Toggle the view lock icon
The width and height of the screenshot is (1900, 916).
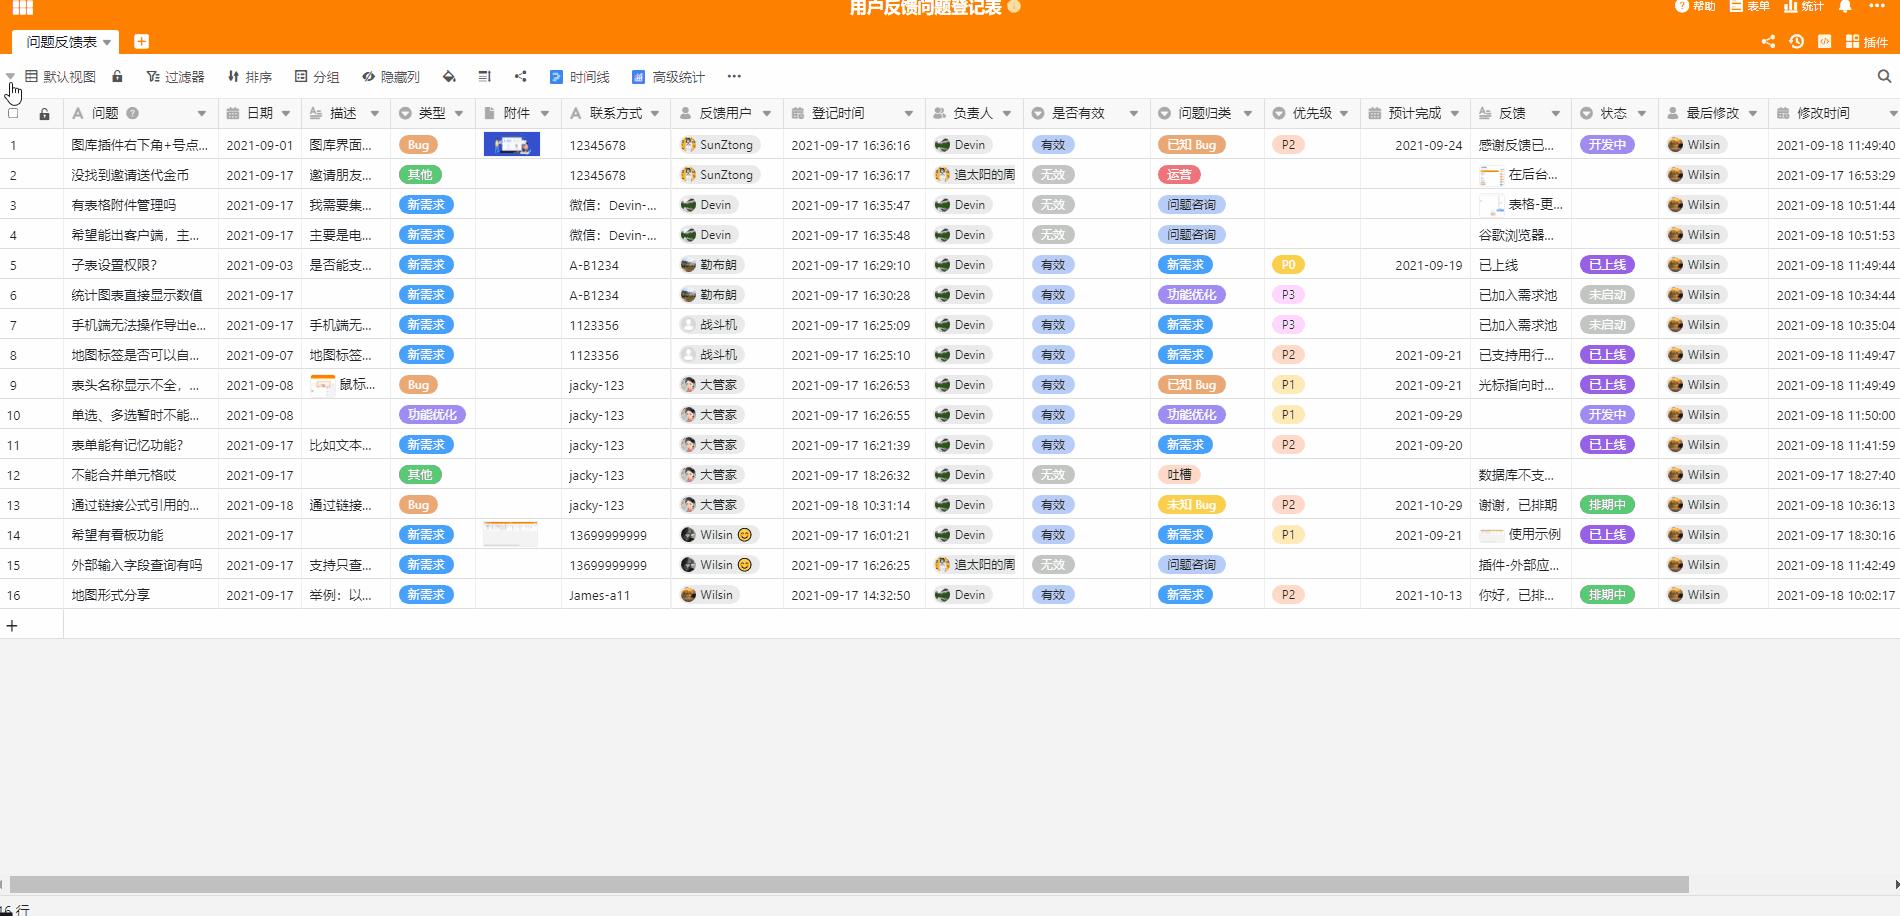pos(117,76)
